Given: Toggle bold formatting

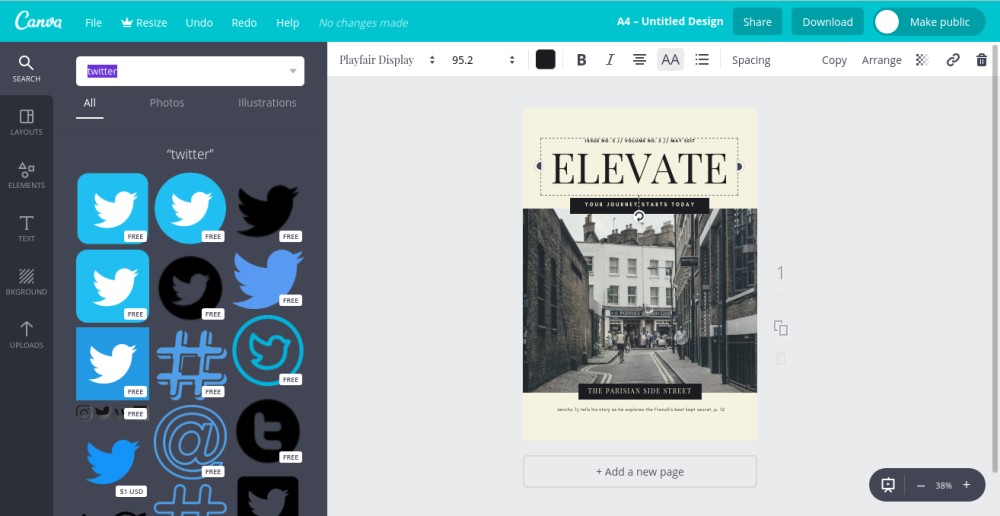Looking at the screenshot, I should point(581,60).
